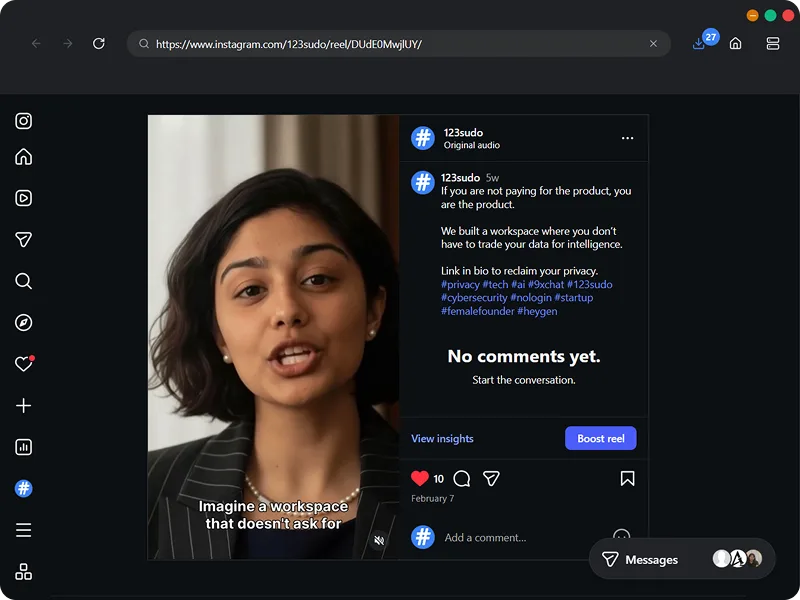This screenshot has width=800, height=600.
Task: View notifications via the heart icon
Action: click(24, 364)
